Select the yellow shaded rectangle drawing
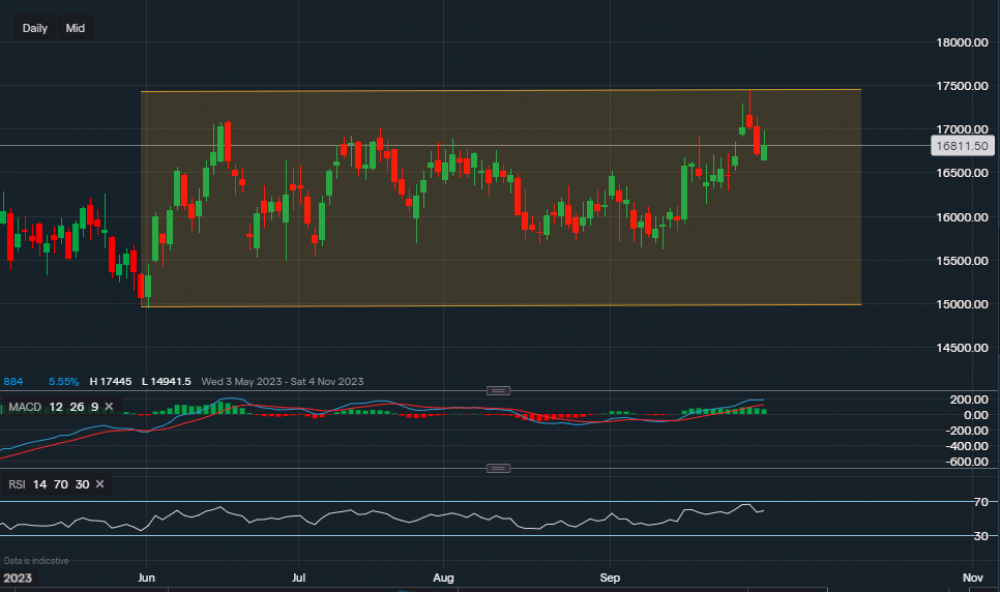 (500, 250)
